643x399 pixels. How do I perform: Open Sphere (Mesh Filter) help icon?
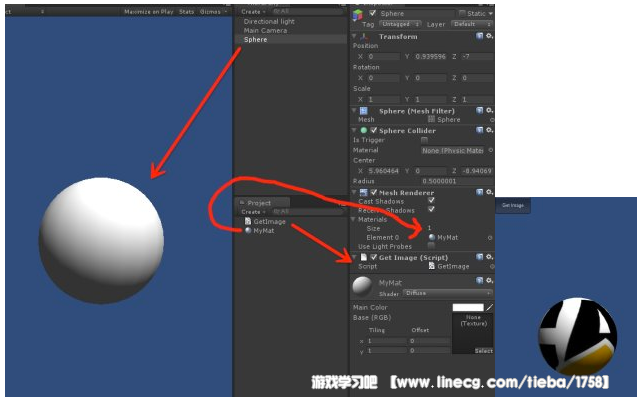(479, 110)
